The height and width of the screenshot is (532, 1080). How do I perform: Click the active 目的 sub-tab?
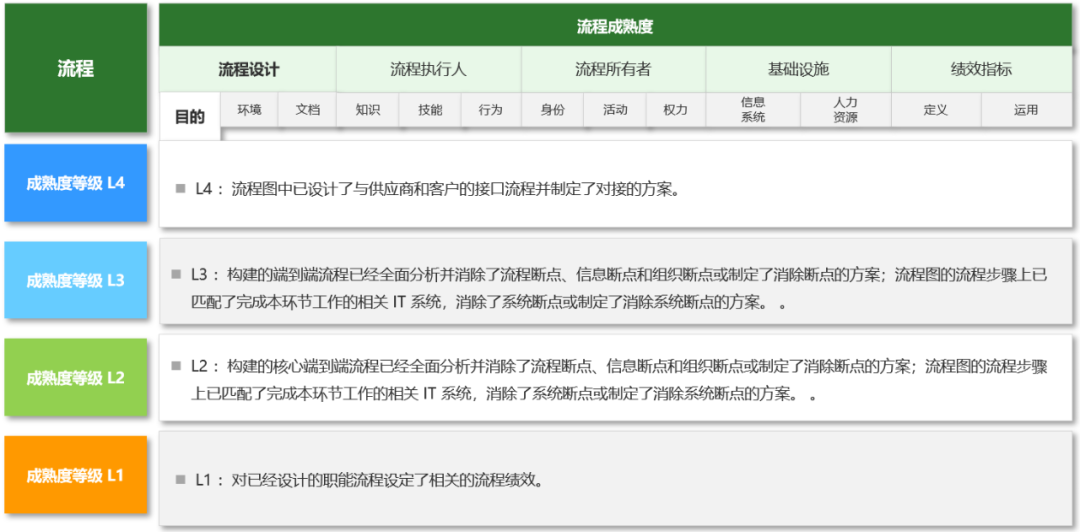(189, 117)
